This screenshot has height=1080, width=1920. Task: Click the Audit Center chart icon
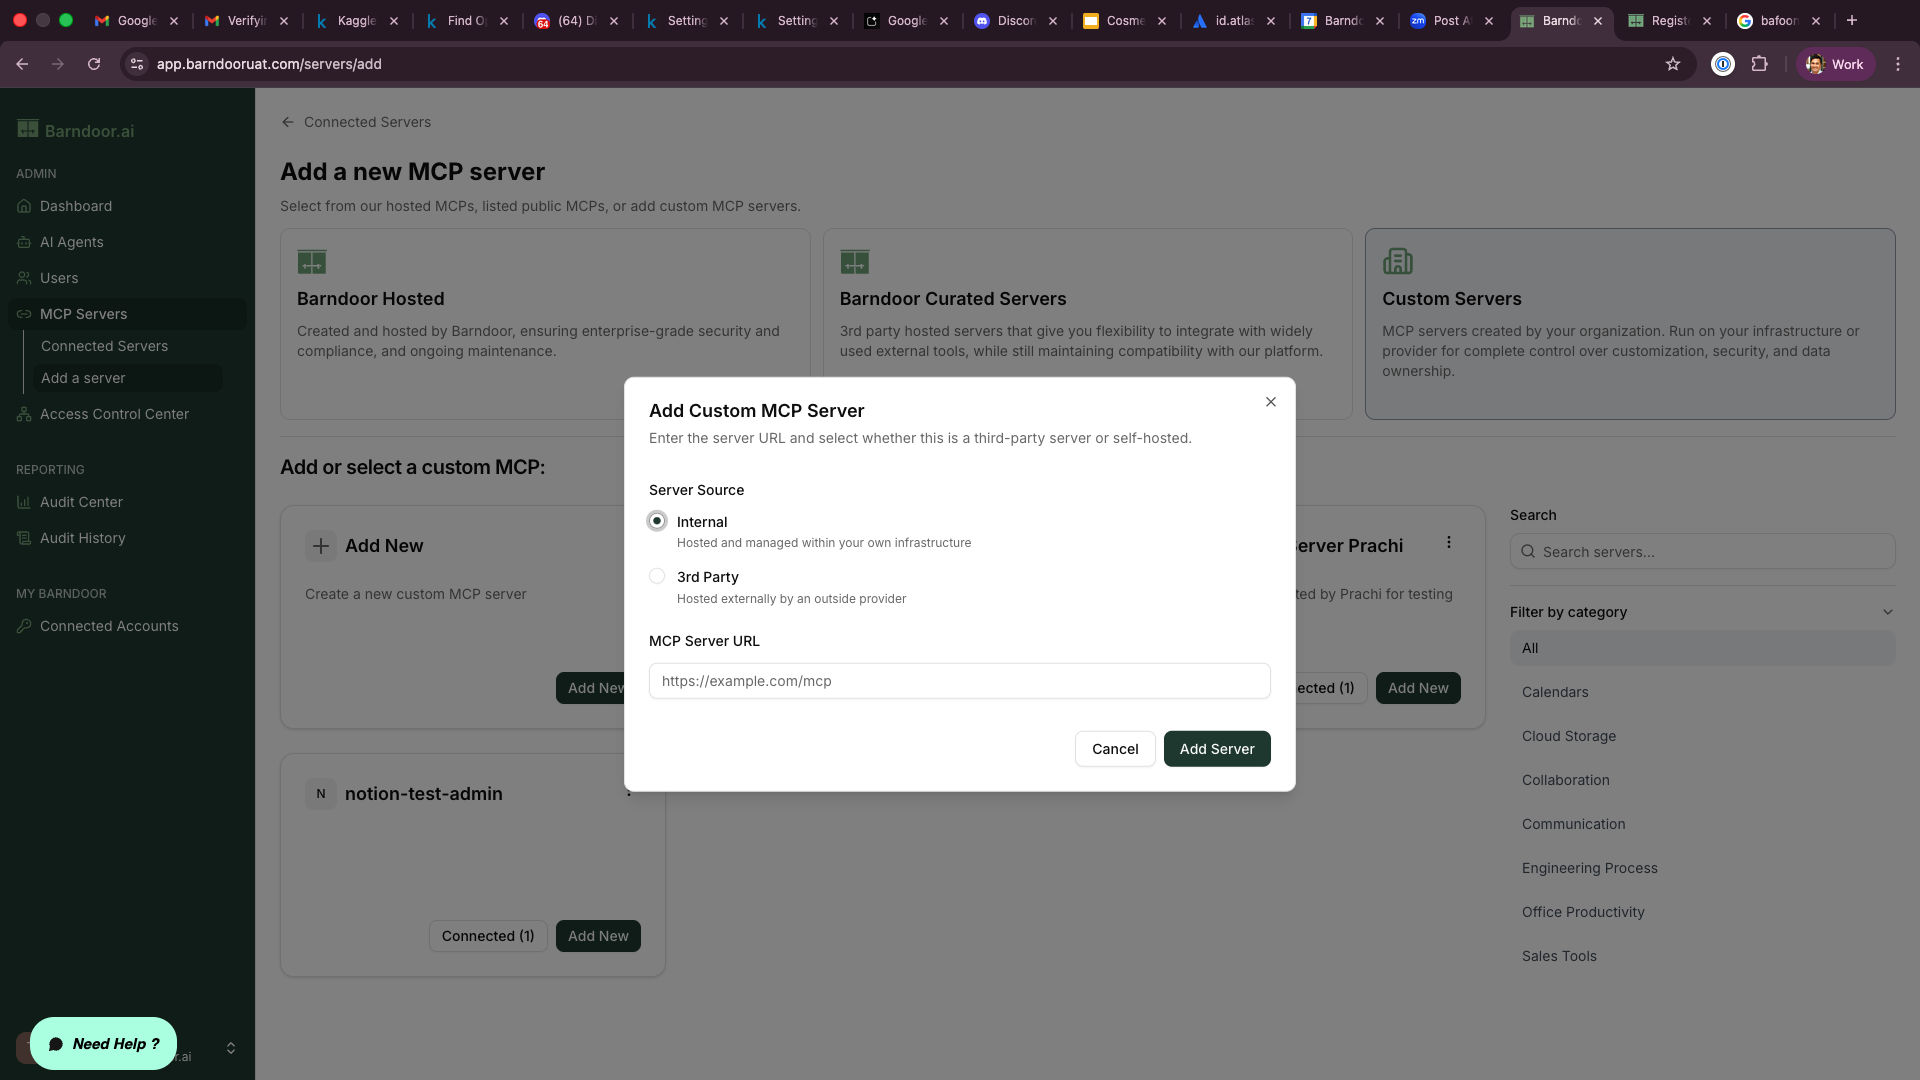point(24,502)
